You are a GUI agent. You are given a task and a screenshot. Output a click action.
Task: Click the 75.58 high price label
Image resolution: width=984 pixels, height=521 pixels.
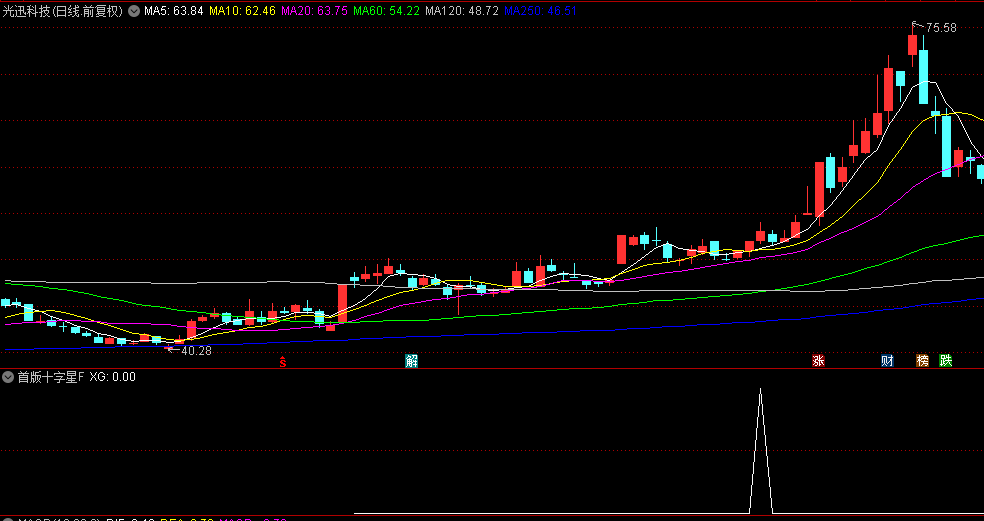941,28
